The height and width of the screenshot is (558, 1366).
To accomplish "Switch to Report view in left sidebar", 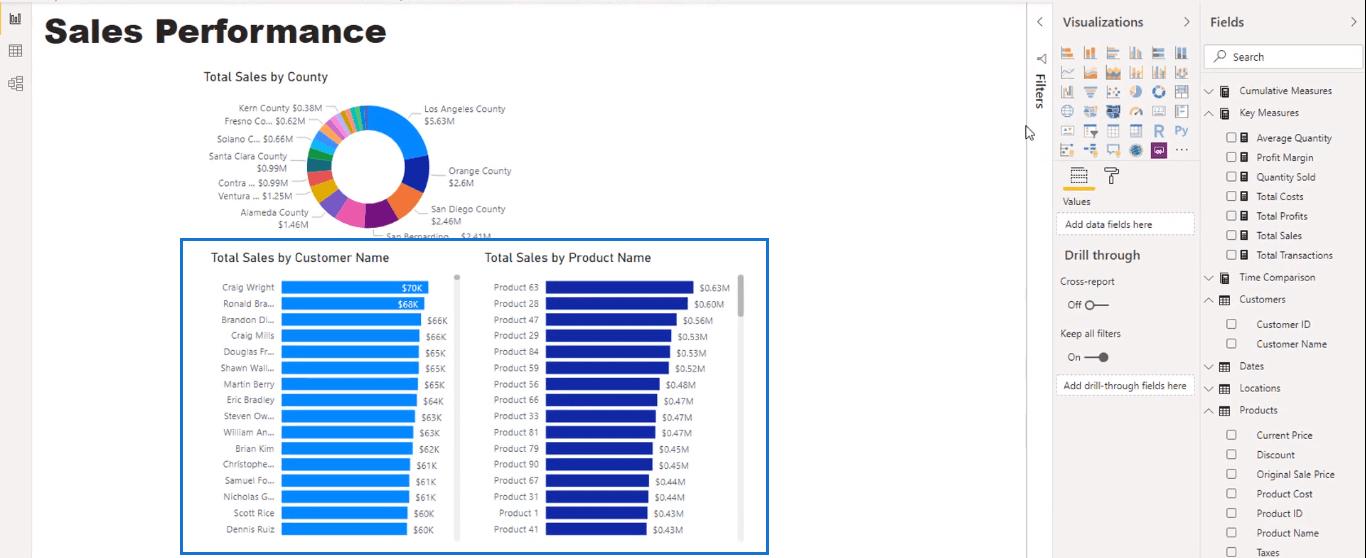I will (15, 20).
